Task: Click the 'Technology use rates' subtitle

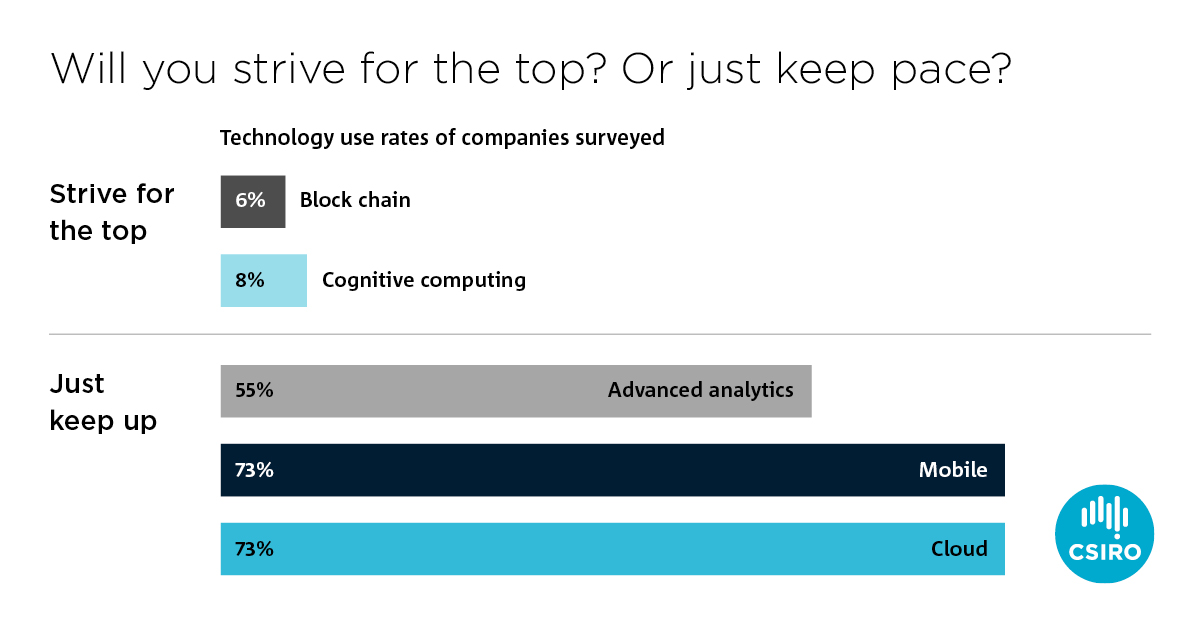Action: tap(442, 137)
